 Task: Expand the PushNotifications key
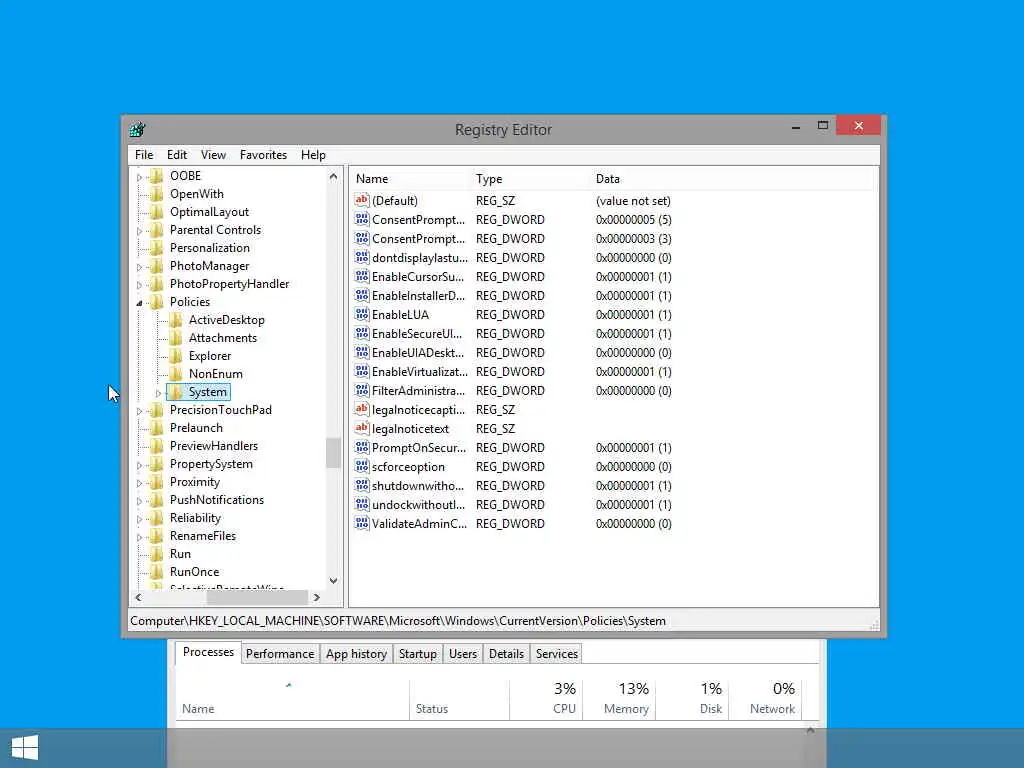[x=139, y=501]
